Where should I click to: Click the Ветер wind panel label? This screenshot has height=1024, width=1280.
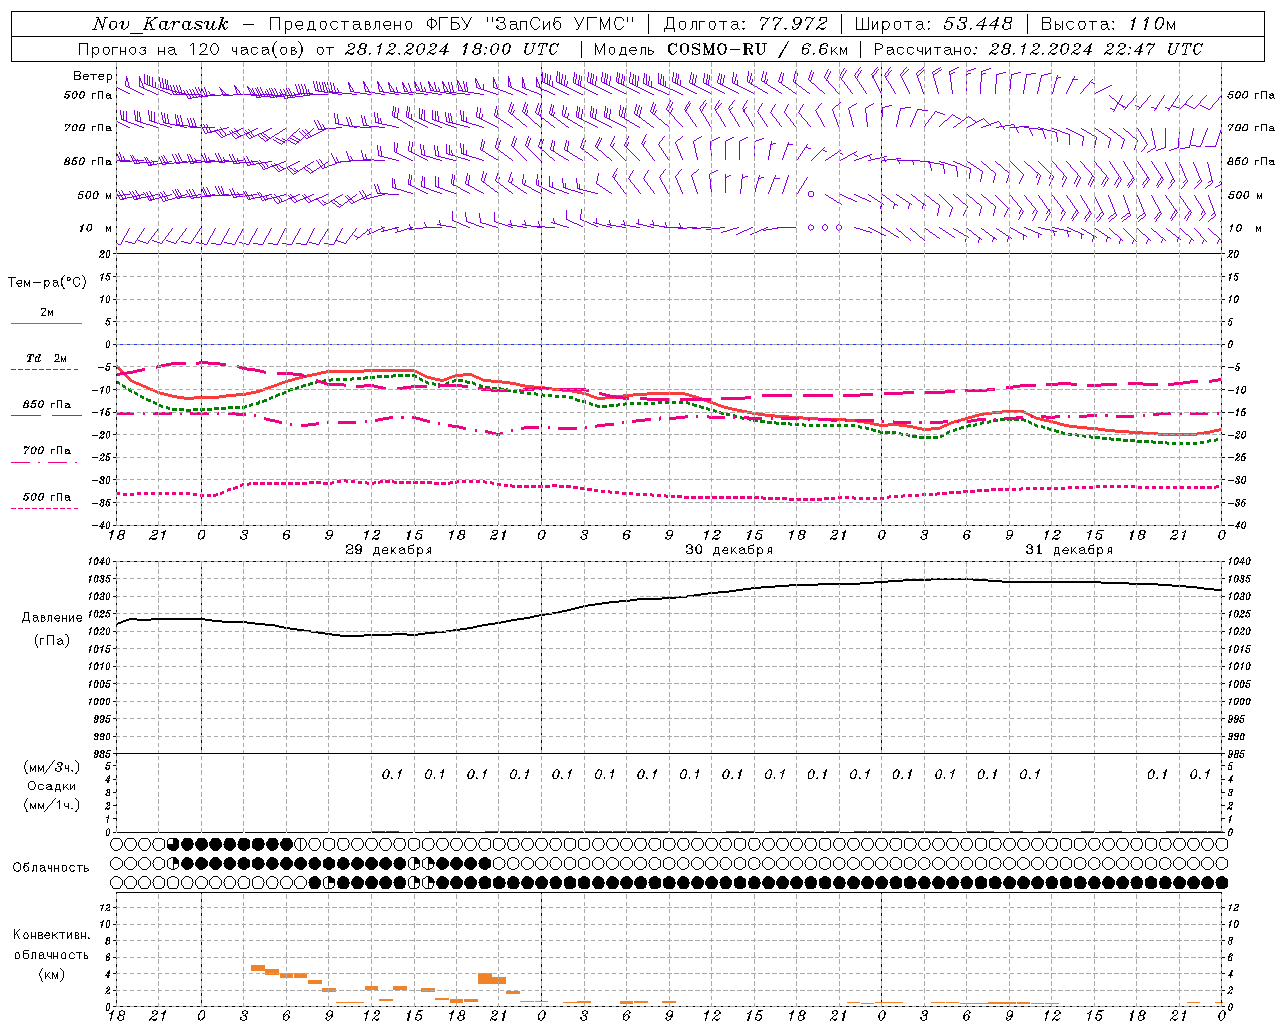(x=92, y=76)
